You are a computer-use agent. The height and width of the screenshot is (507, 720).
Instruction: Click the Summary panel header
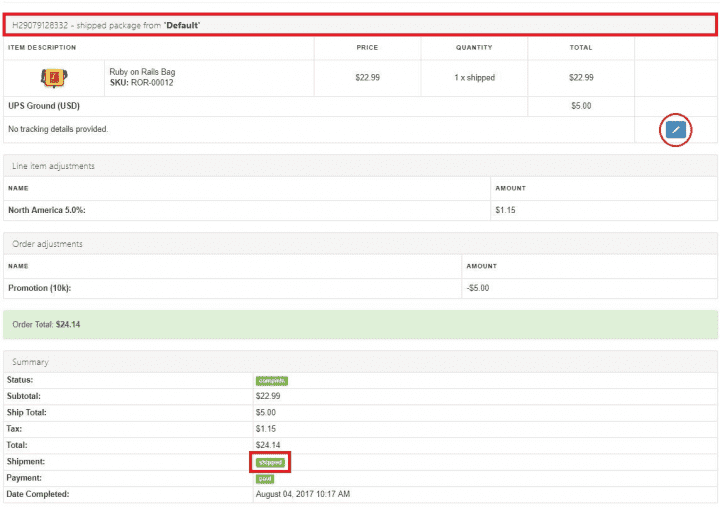point(30,361)
